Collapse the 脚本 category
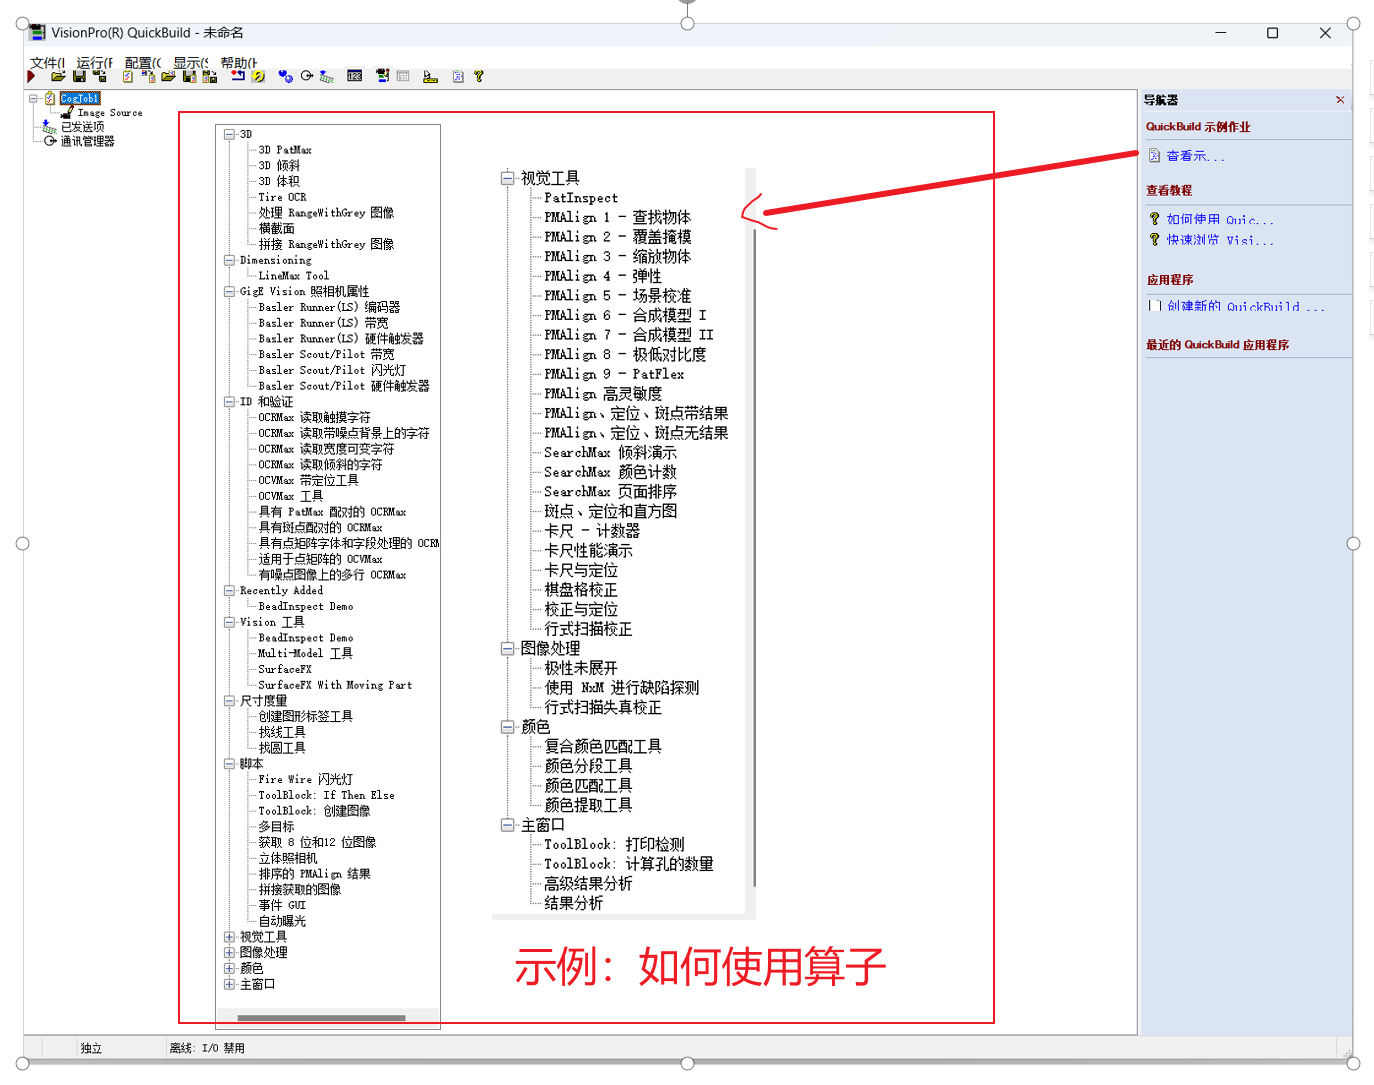 point(229,764)
